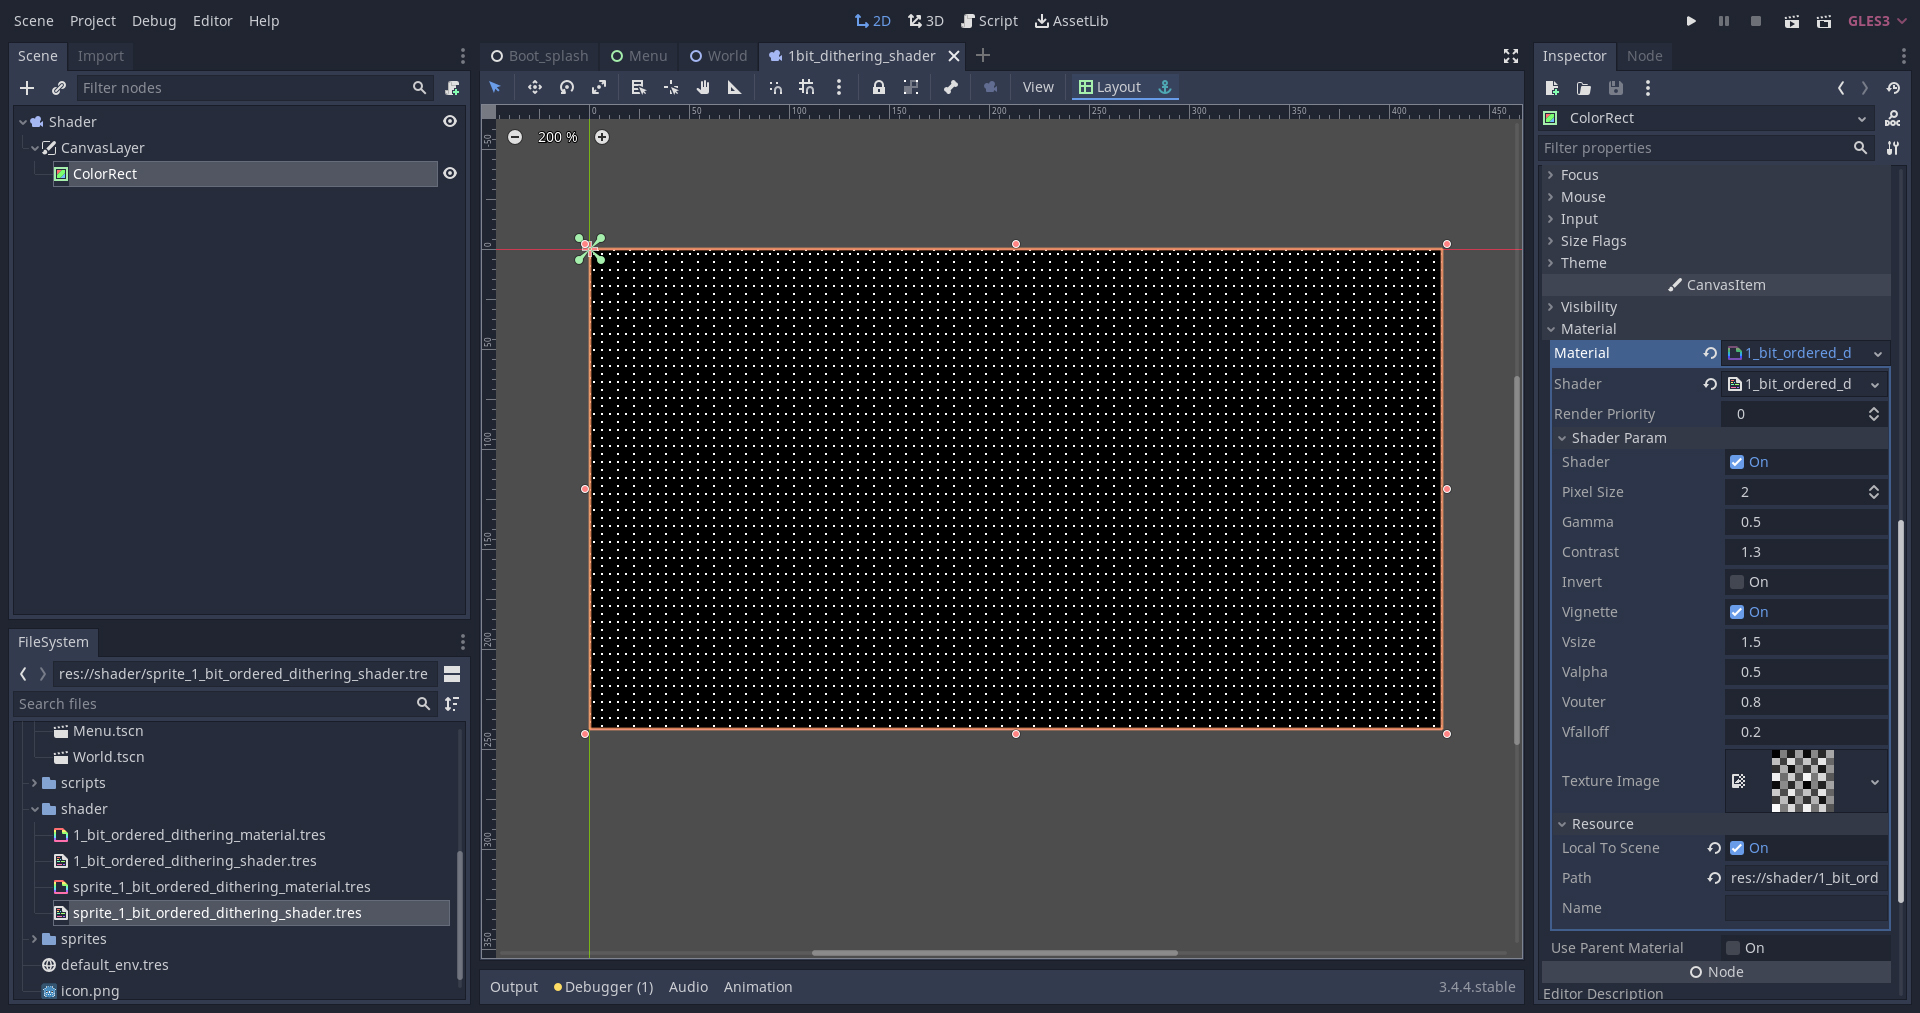This screenshot has height=1013, width=1920.
Task: Open the smart snapping options menu
Action: [839, 88]
